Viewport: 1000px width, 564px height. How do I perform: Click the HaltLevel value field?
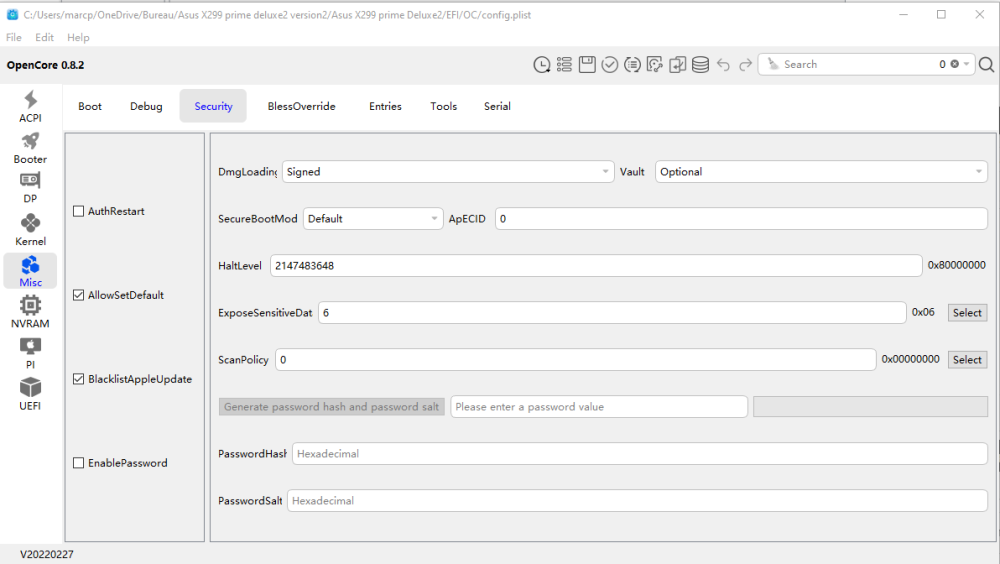[x=596, y=265]
